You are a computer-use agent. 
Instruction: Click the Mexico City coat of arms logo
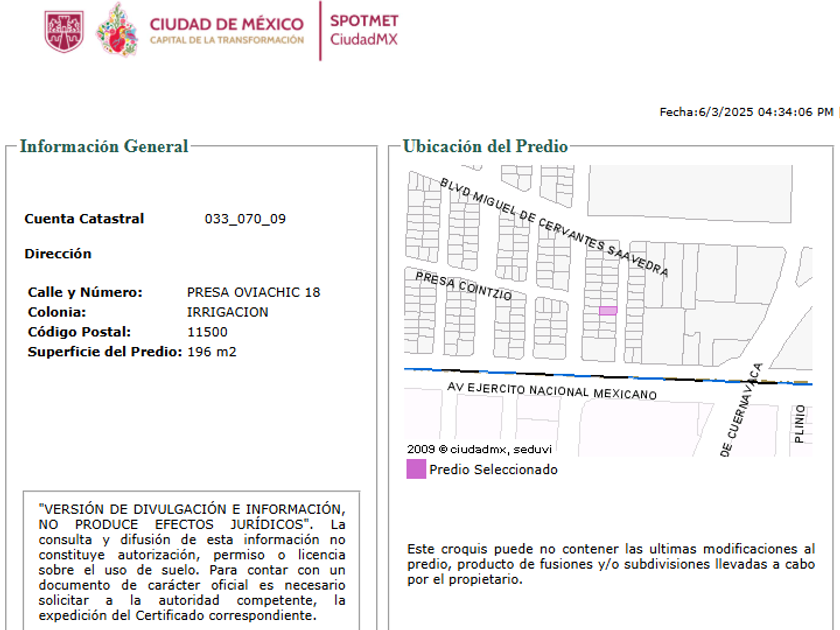pyautogui.click(x=64, y=31)
